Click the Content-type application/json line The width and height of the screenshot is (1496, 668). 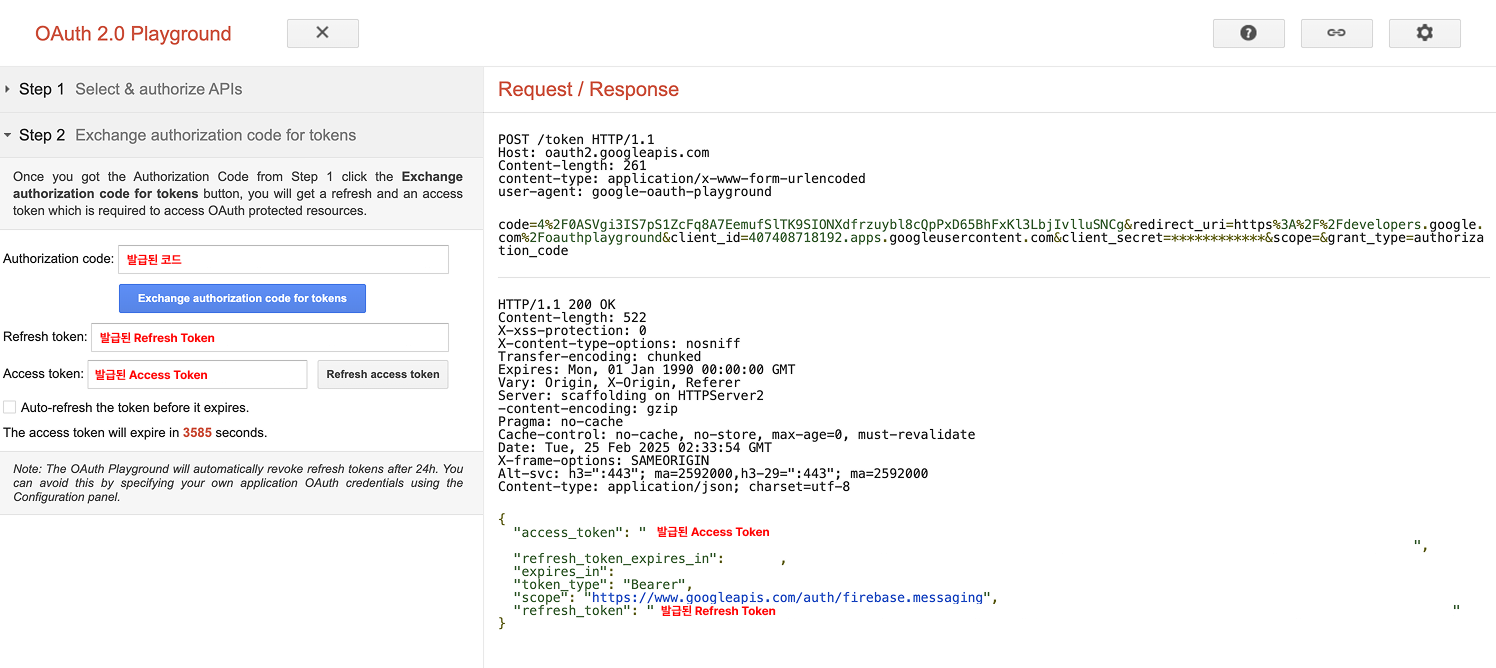[x=674, y=486]
